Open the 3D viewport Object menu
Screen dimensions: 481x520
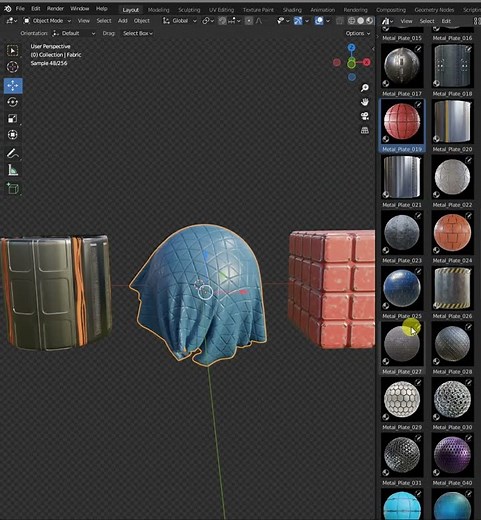point(142,21)
